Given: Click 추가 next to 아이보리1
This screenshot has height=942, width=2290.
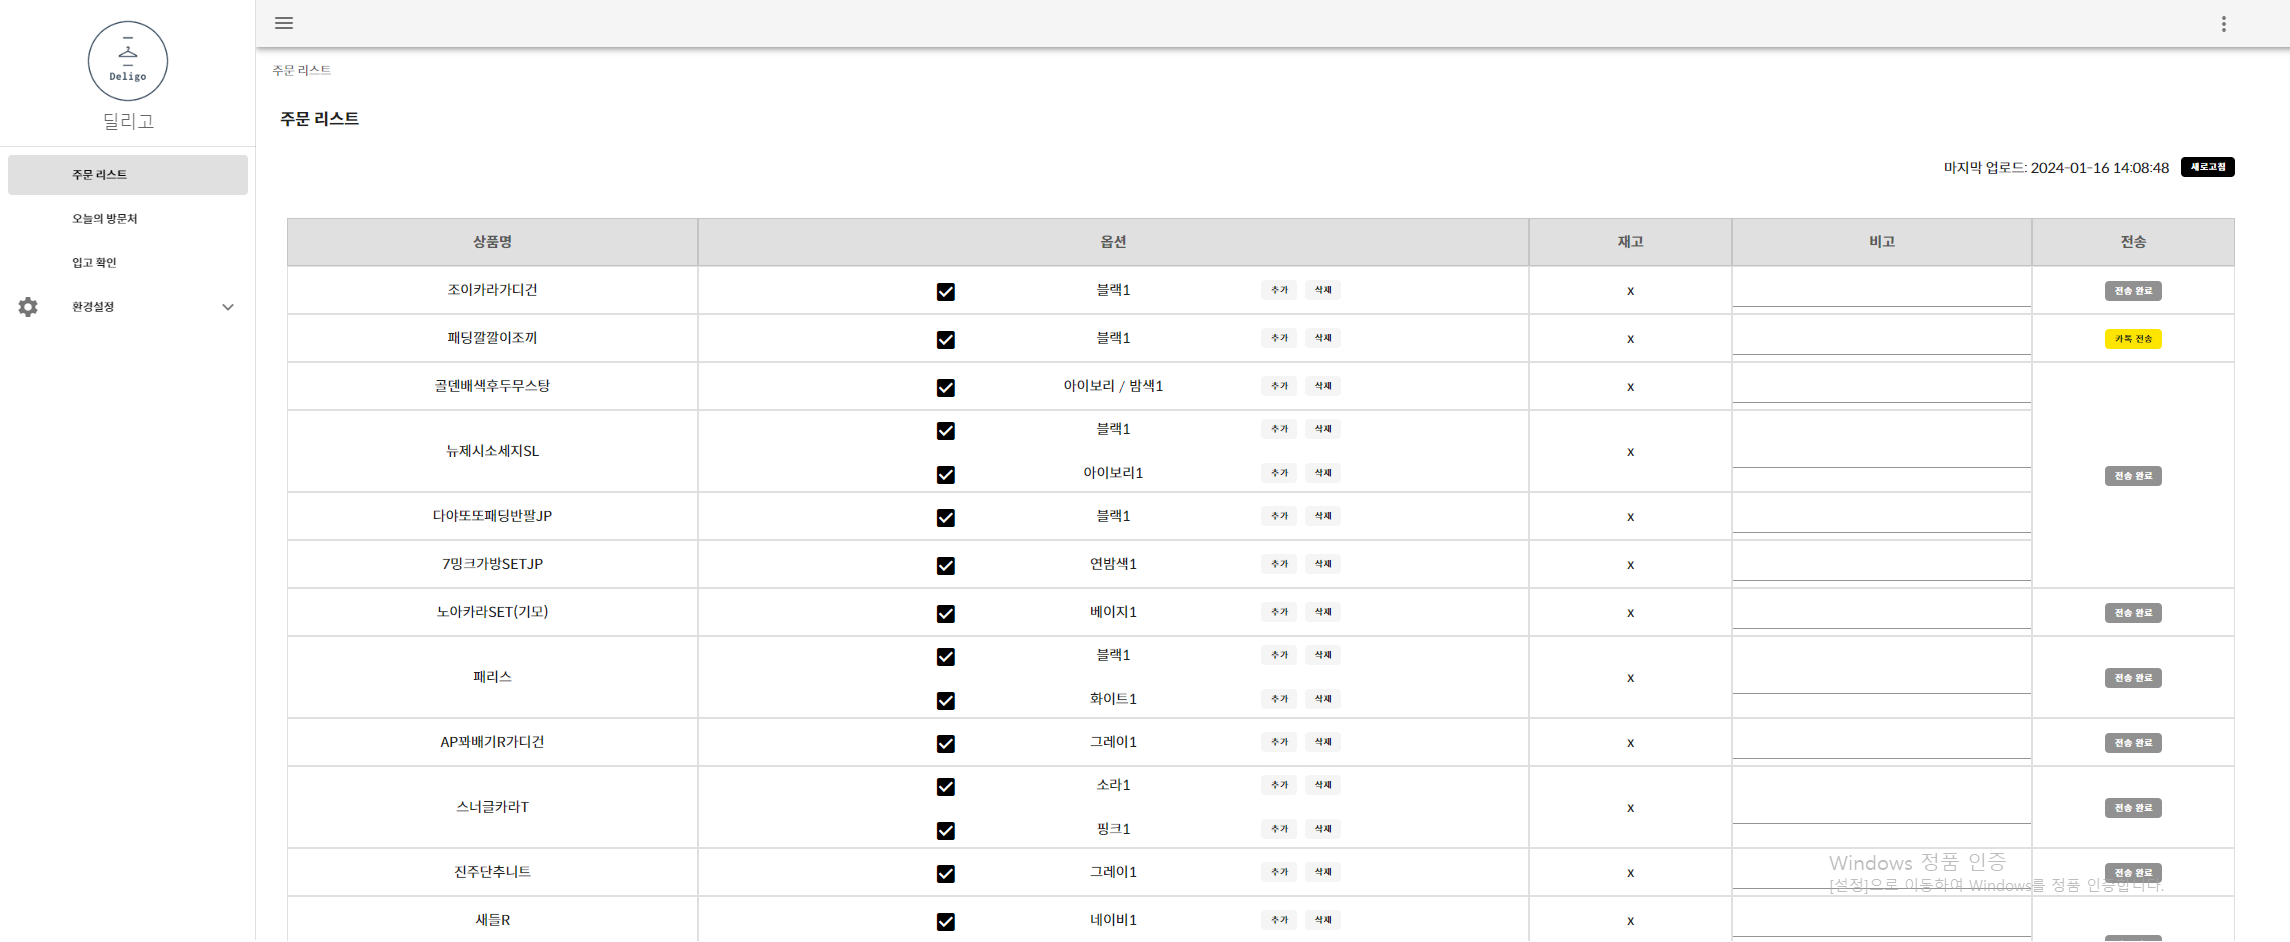Looking at the screenshot, I should pos(1279,473).
